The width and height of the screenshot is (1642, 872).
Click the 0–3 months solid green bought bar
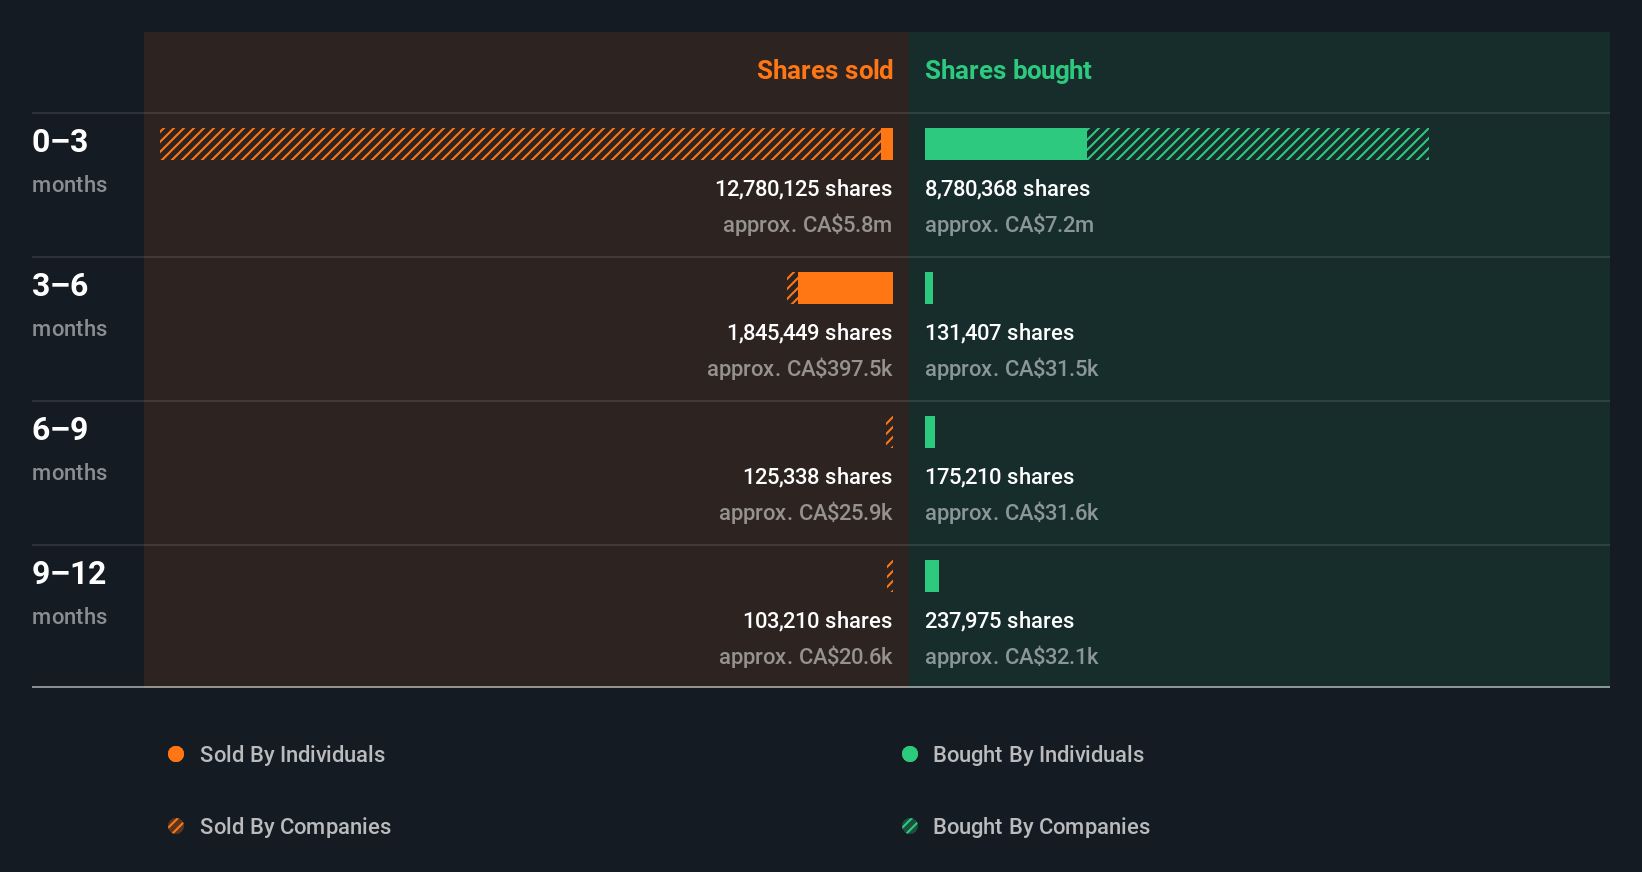pos(1005,144)
